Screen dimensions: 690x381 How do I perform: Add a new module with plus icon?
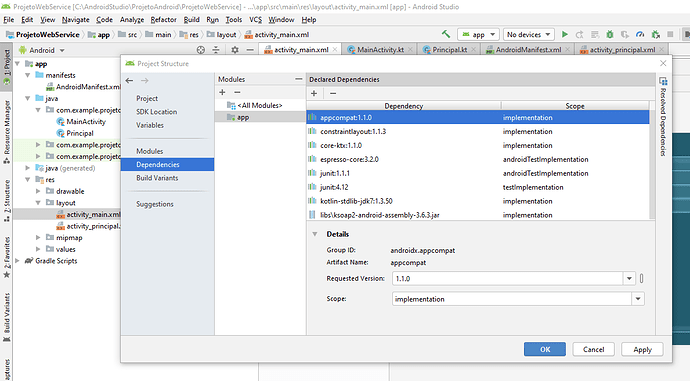pos(222,92)
